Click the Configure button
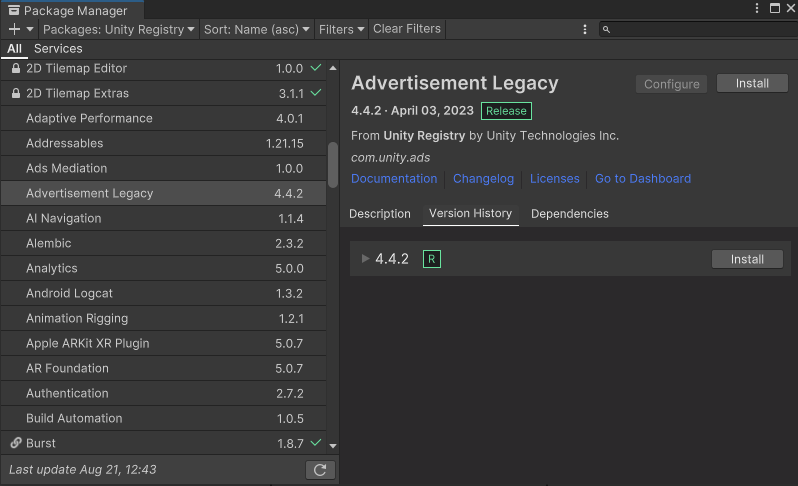This screenshot has width=798, height=486. point(671,84)
